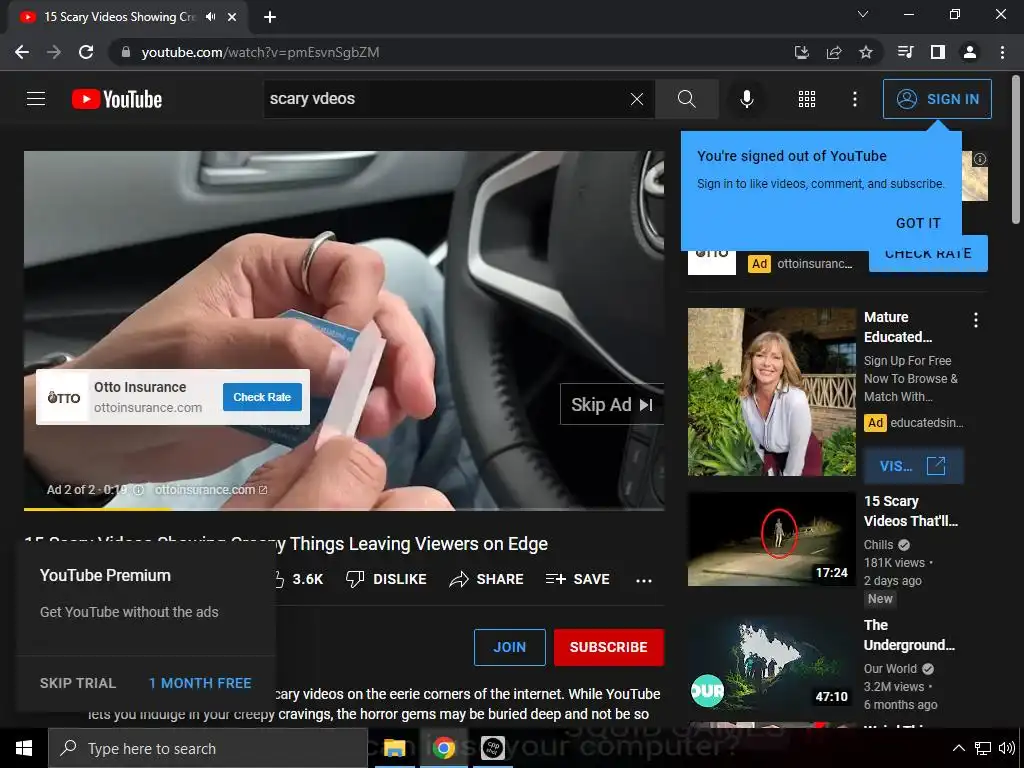Click the JOIN channel button

(x=509, y=647)
